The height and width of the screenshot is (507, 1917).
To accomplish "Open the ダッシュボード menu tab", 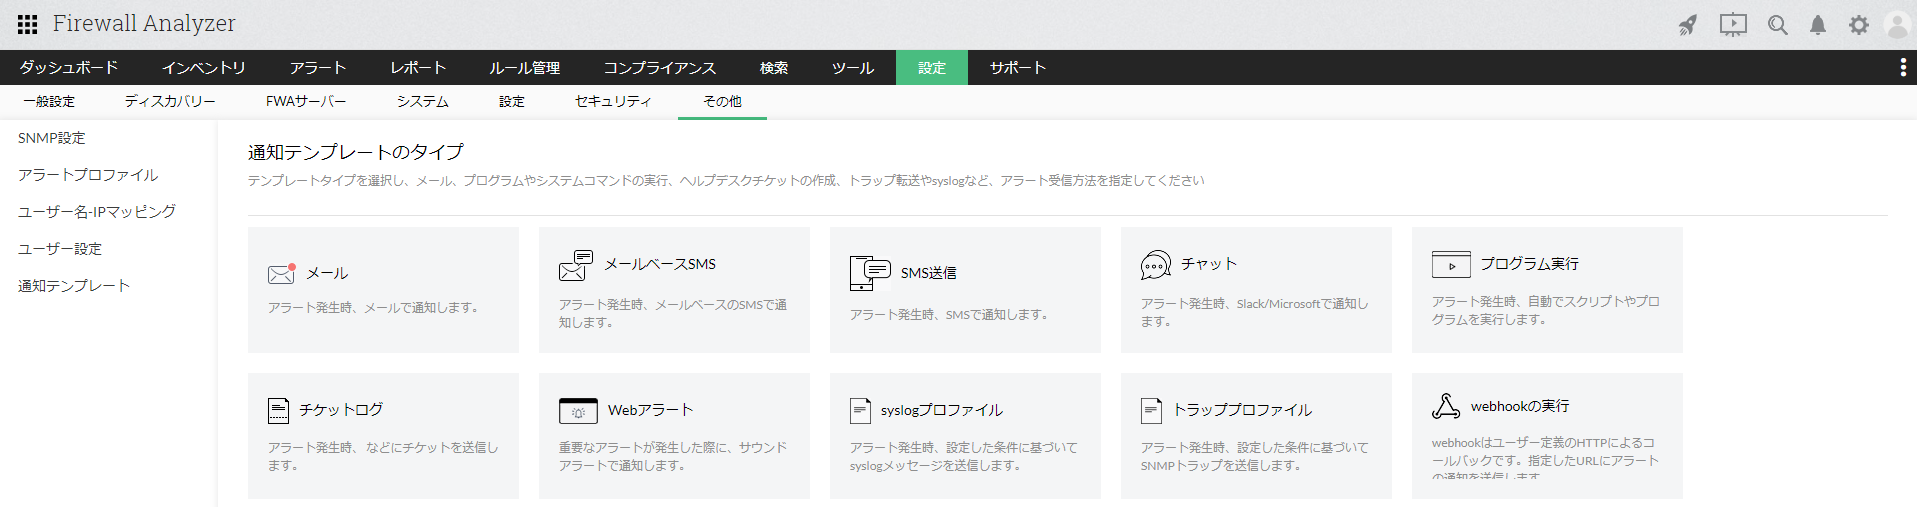I will coord(69,67).
